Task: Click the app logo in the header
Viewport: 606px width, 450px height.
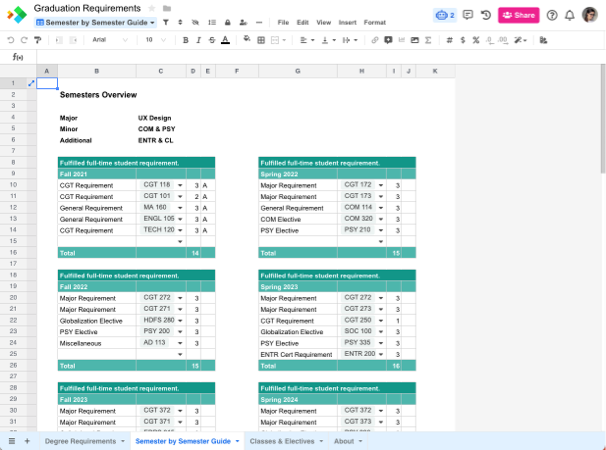Action: click(x=17, y=15)
